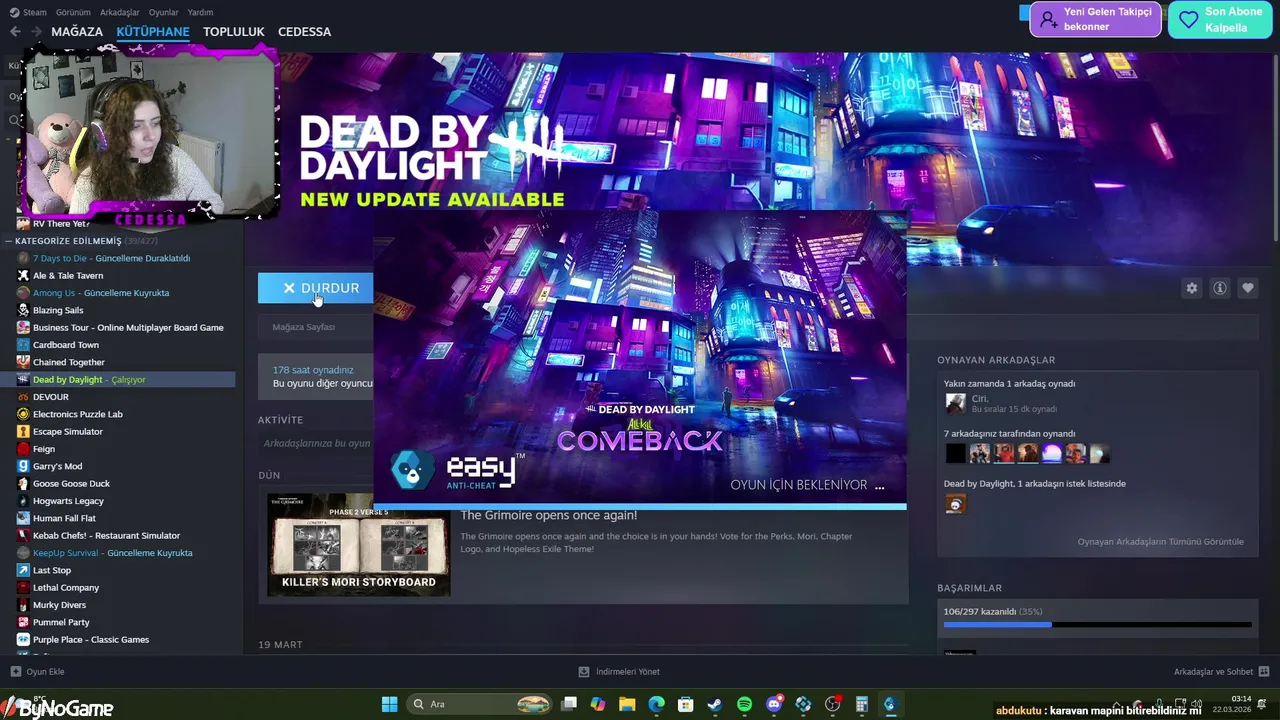This screenshot has height=720, width=1280.
Task: Select Goose Goose Duck in the list
Action: tap(71, 484)
